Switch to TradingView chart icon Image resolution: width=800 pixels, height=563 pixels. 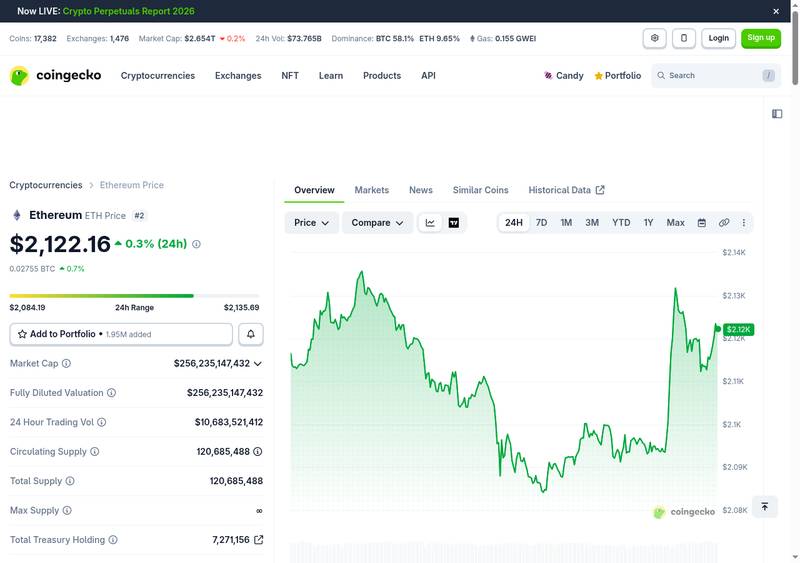click(454, 223)
